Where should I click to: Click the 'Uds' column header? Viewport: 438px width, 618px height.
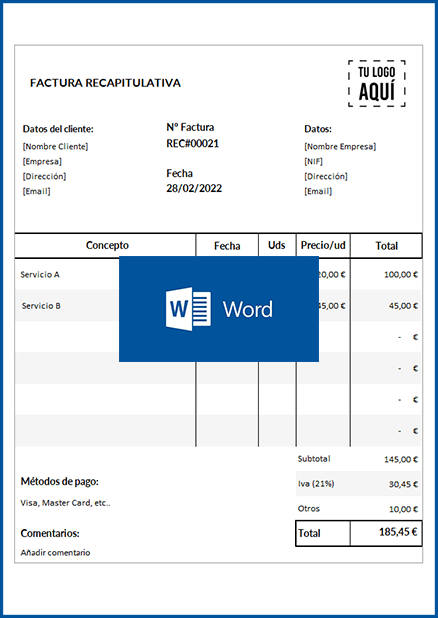click(276, 245)
